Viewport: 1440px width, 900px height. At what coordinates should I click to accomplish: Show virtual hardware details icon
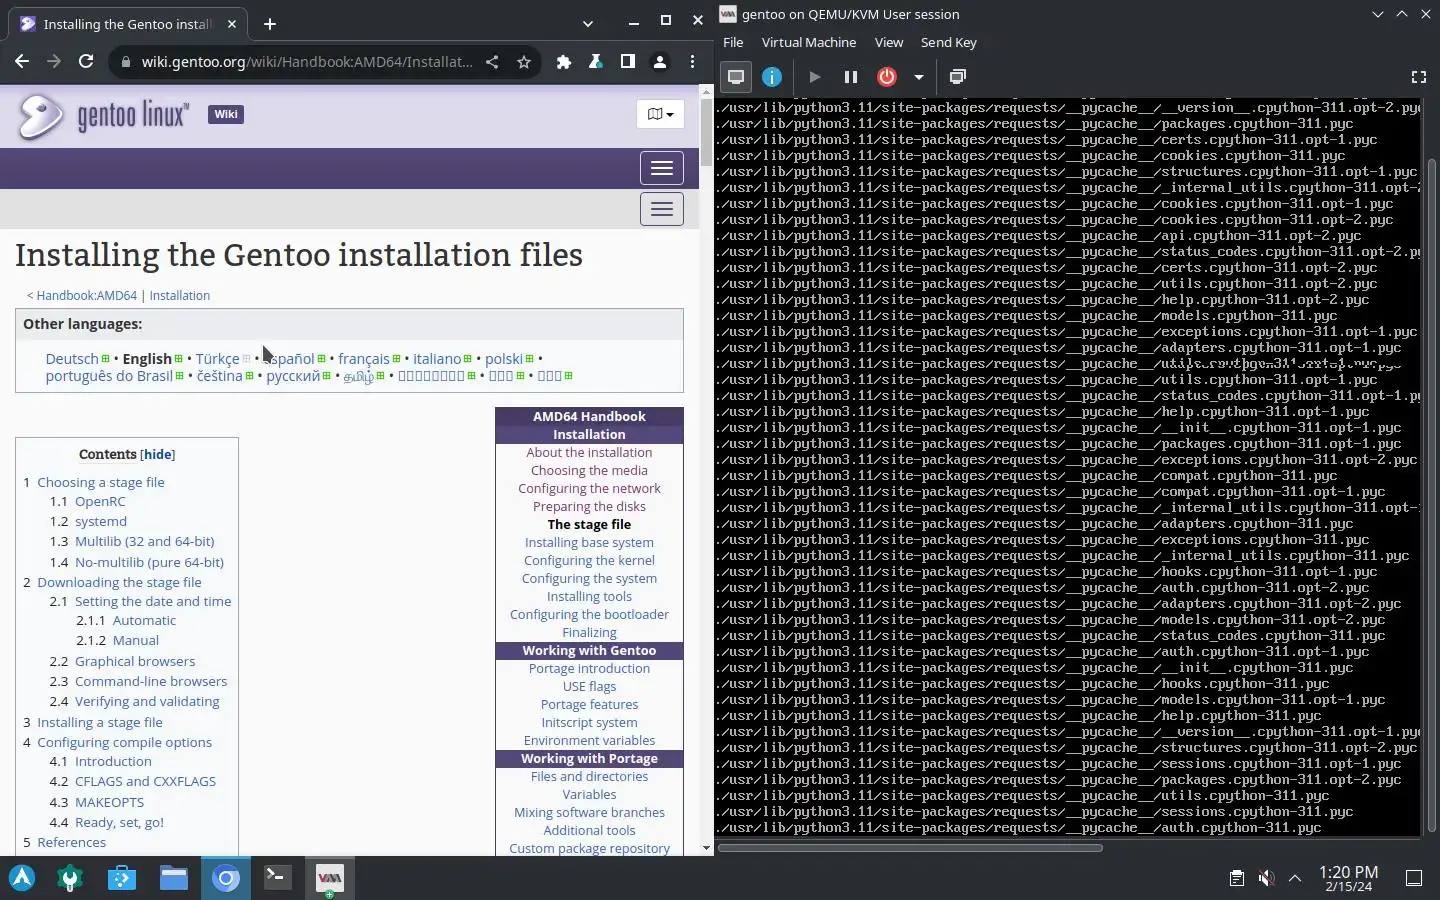click(x=772, y=77)
